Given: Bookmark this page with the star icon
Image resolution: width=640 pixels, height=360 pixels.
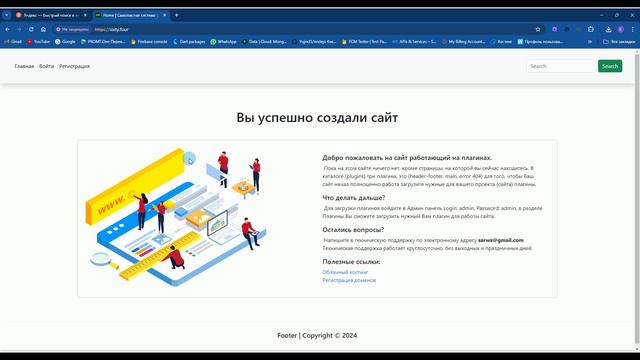Looking at the screenshot, I should point(538,29).
